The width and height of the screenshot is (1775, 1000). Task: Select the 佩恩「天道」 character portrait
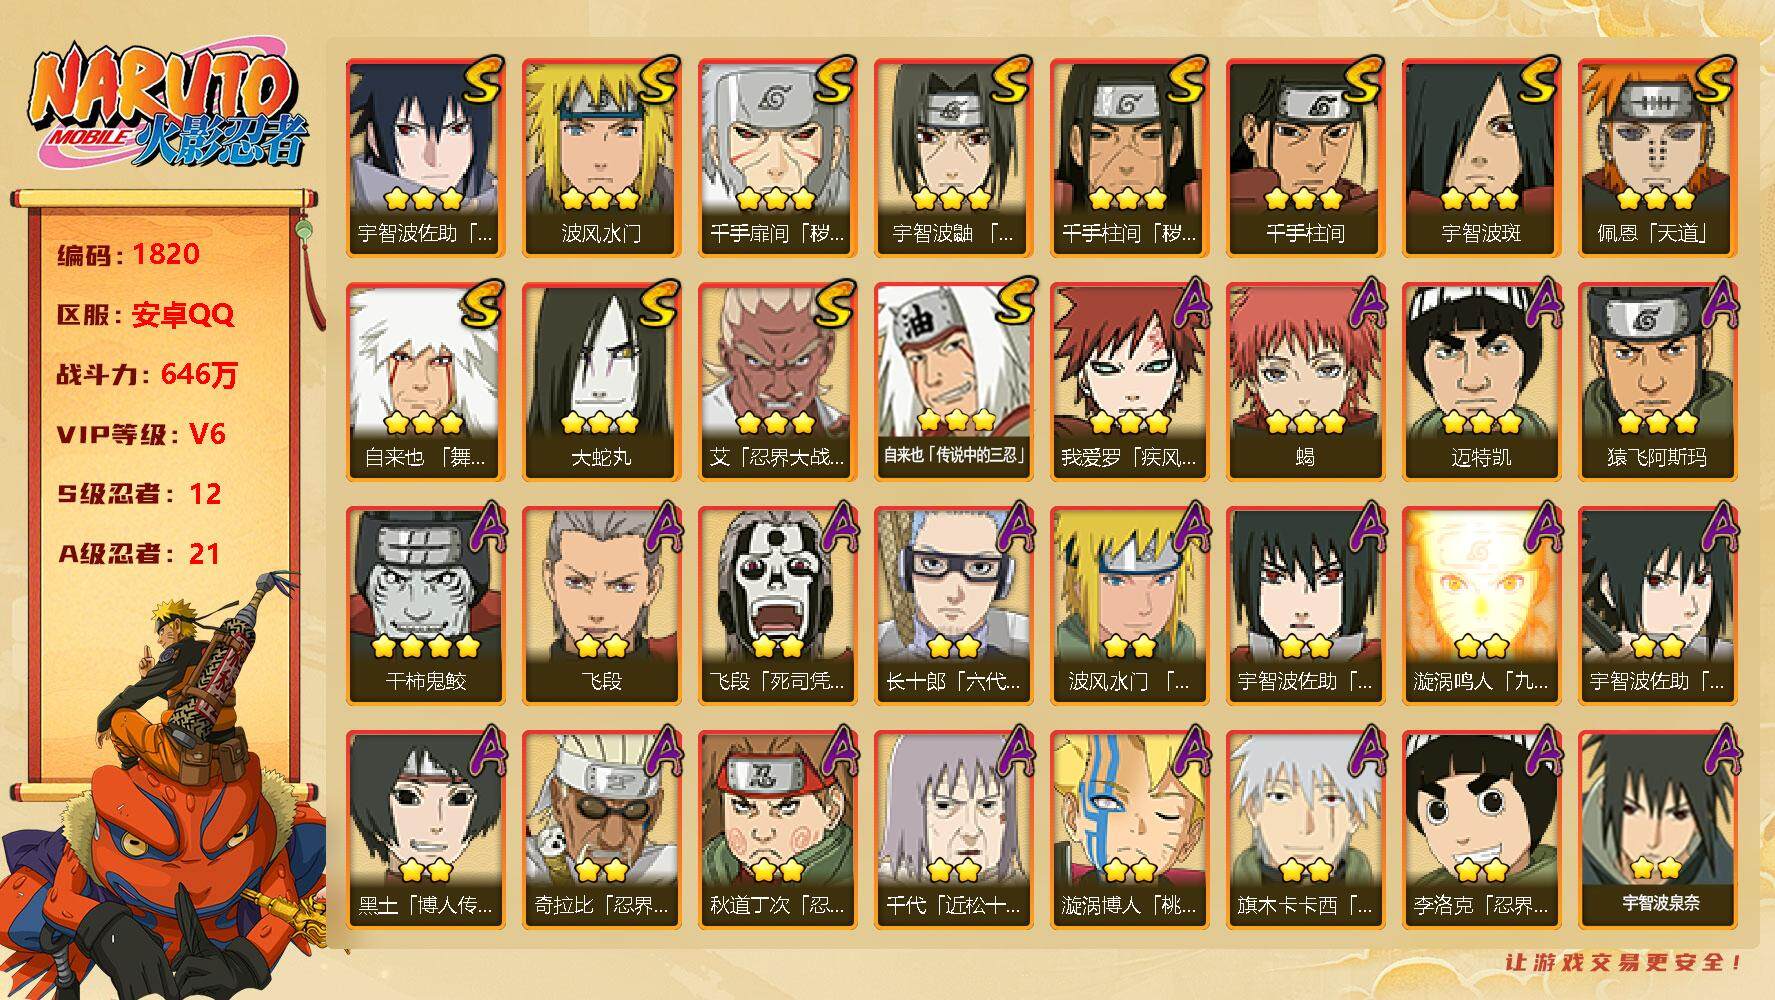click(1657, 158)
